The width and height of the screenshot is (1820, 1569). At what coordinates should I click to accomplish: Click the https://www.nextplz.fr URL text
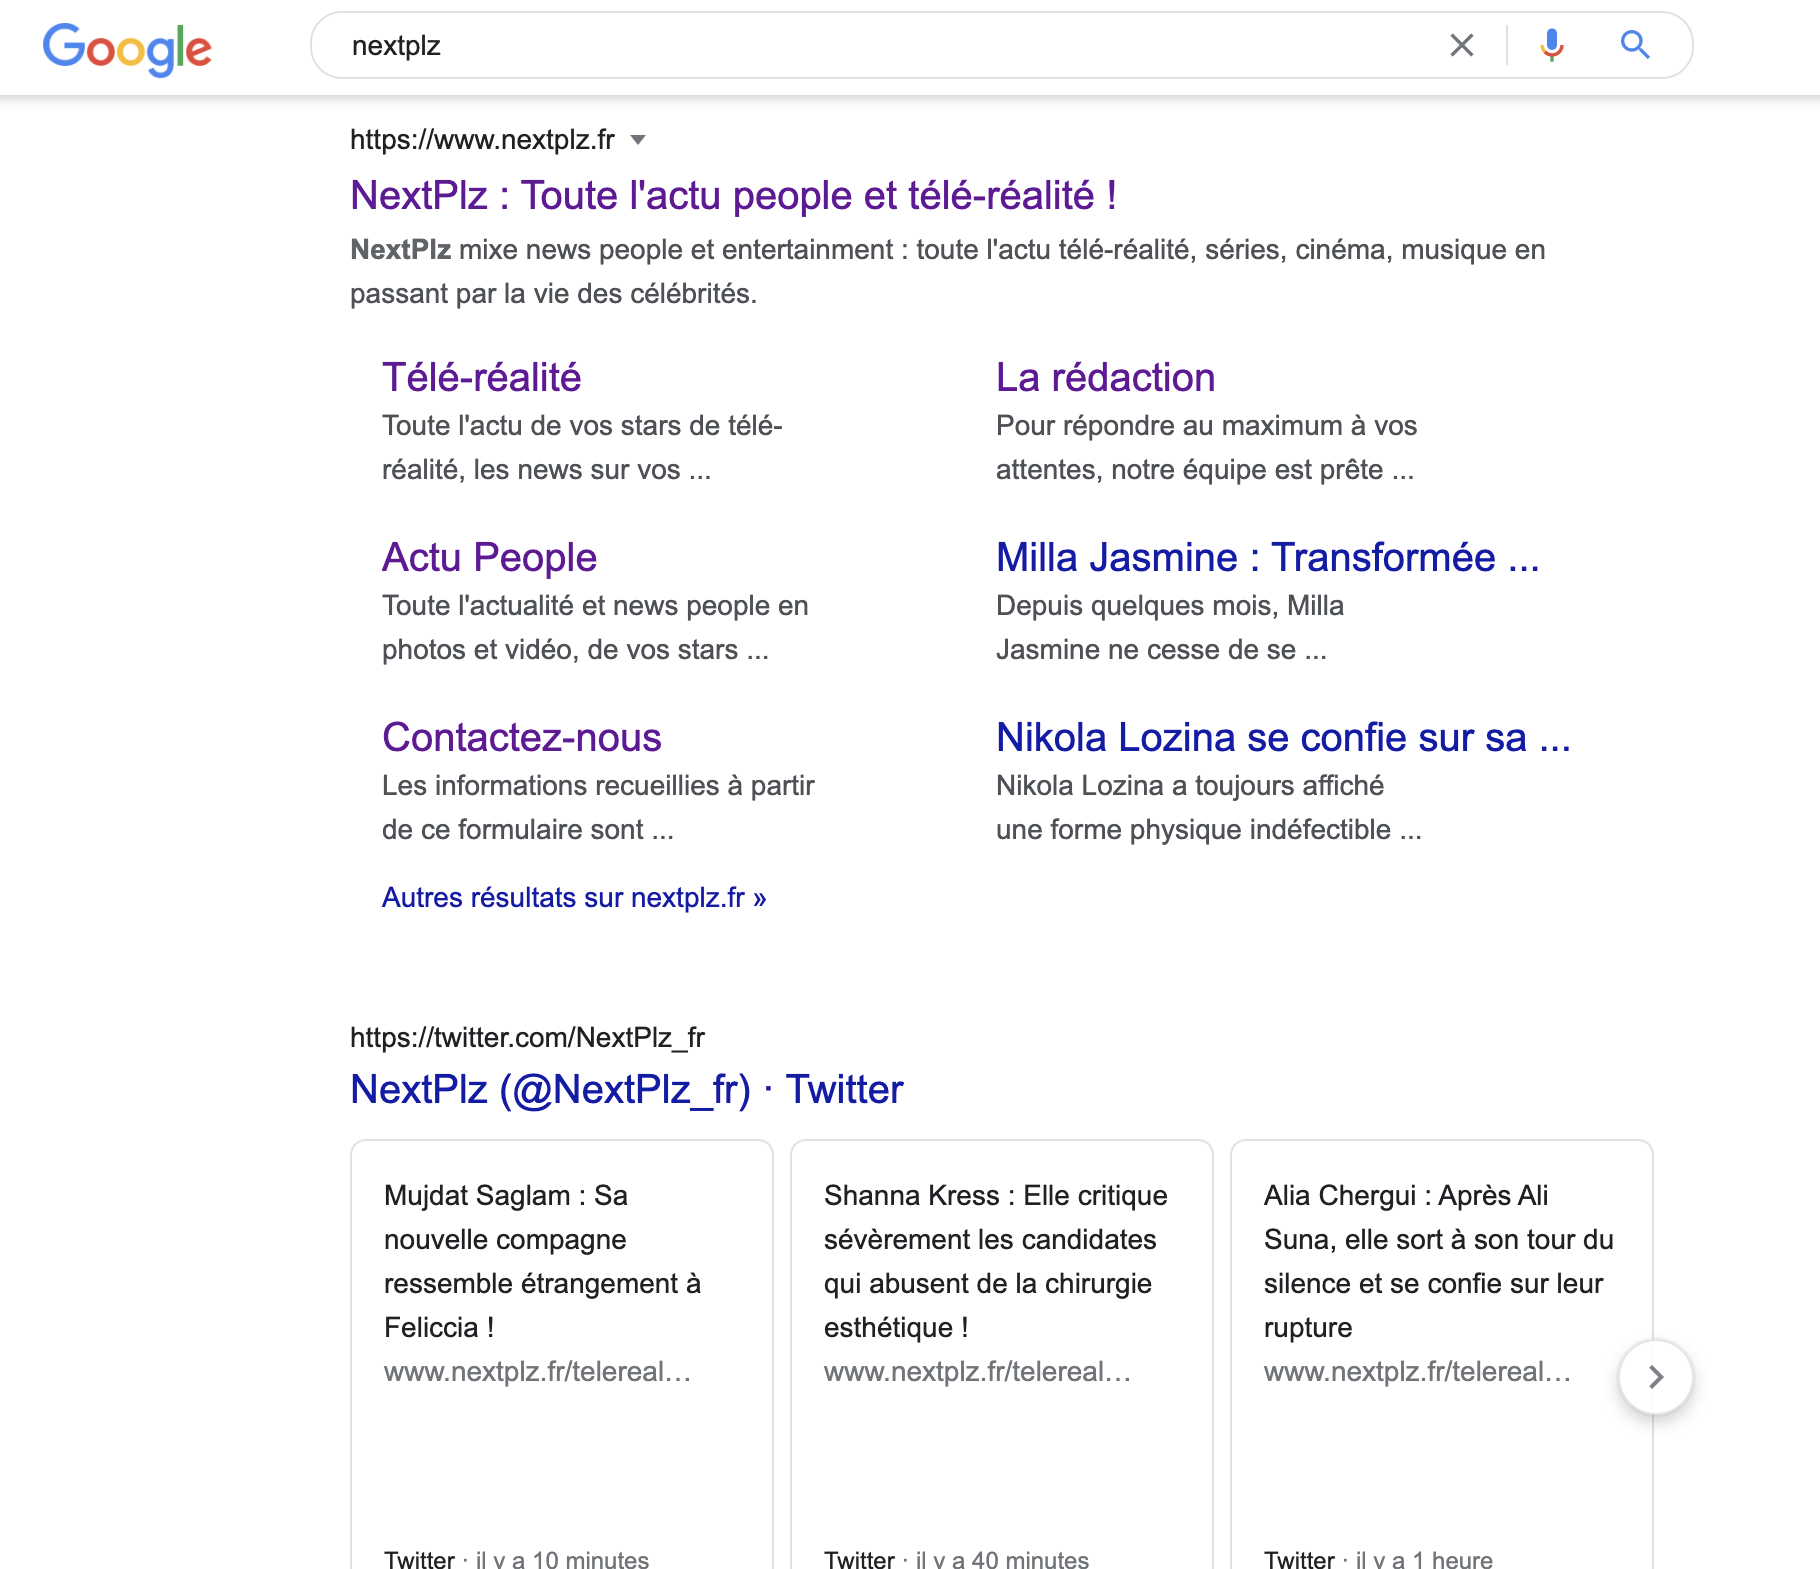pos(482,140)
